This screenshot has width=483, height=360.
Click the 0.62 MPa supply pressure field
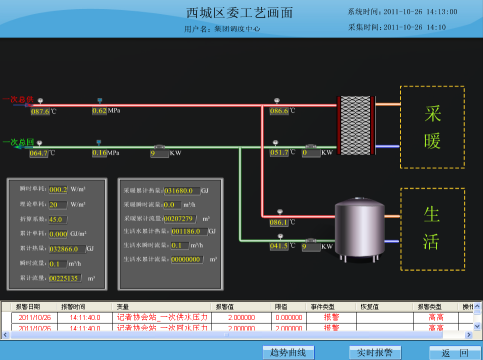coord(99,111)
